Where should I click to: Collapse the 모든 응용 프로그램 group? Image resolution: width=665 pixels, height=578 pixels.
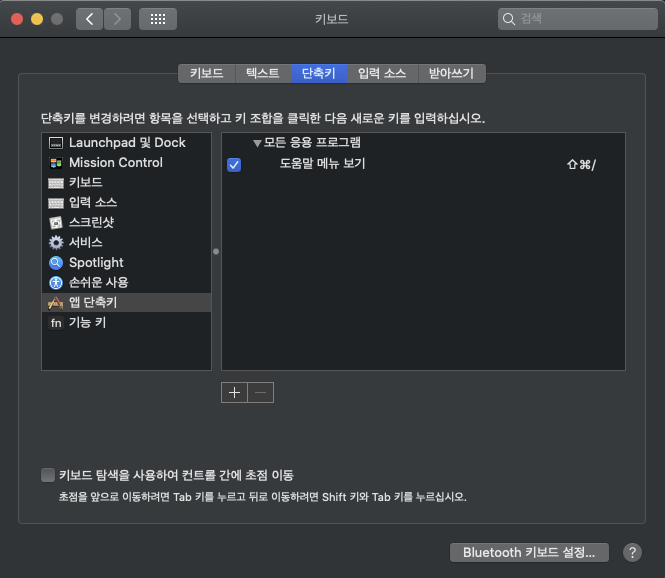[257, 143]
